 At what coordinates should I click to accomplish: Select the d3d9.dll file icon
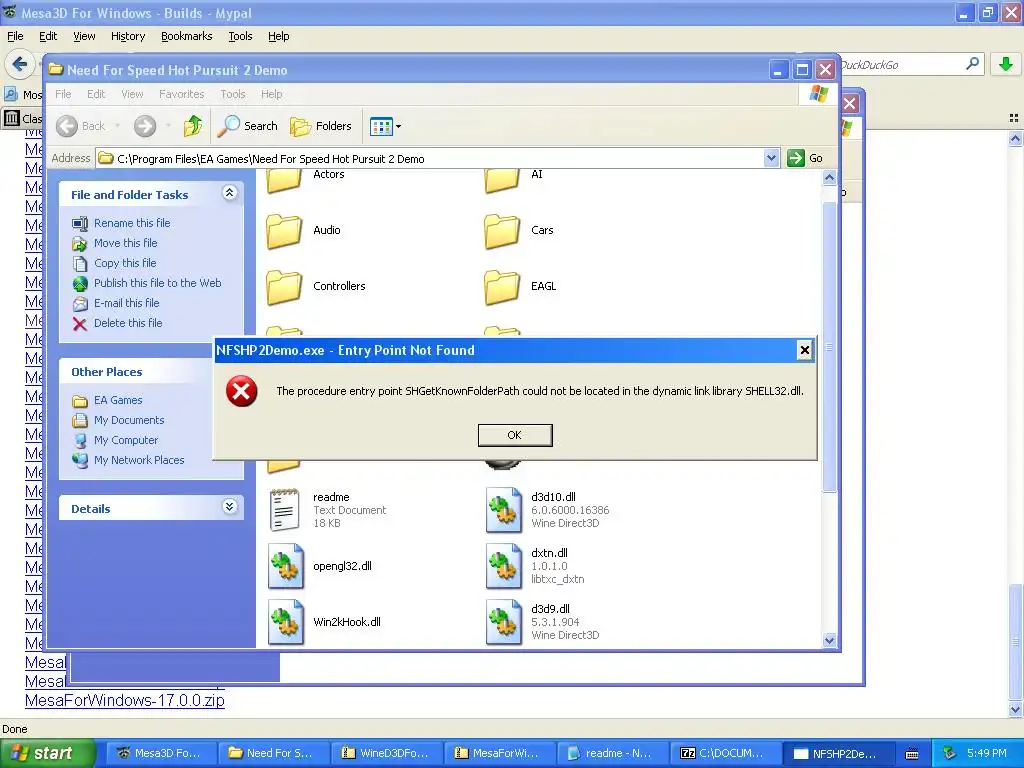[504, 622]
